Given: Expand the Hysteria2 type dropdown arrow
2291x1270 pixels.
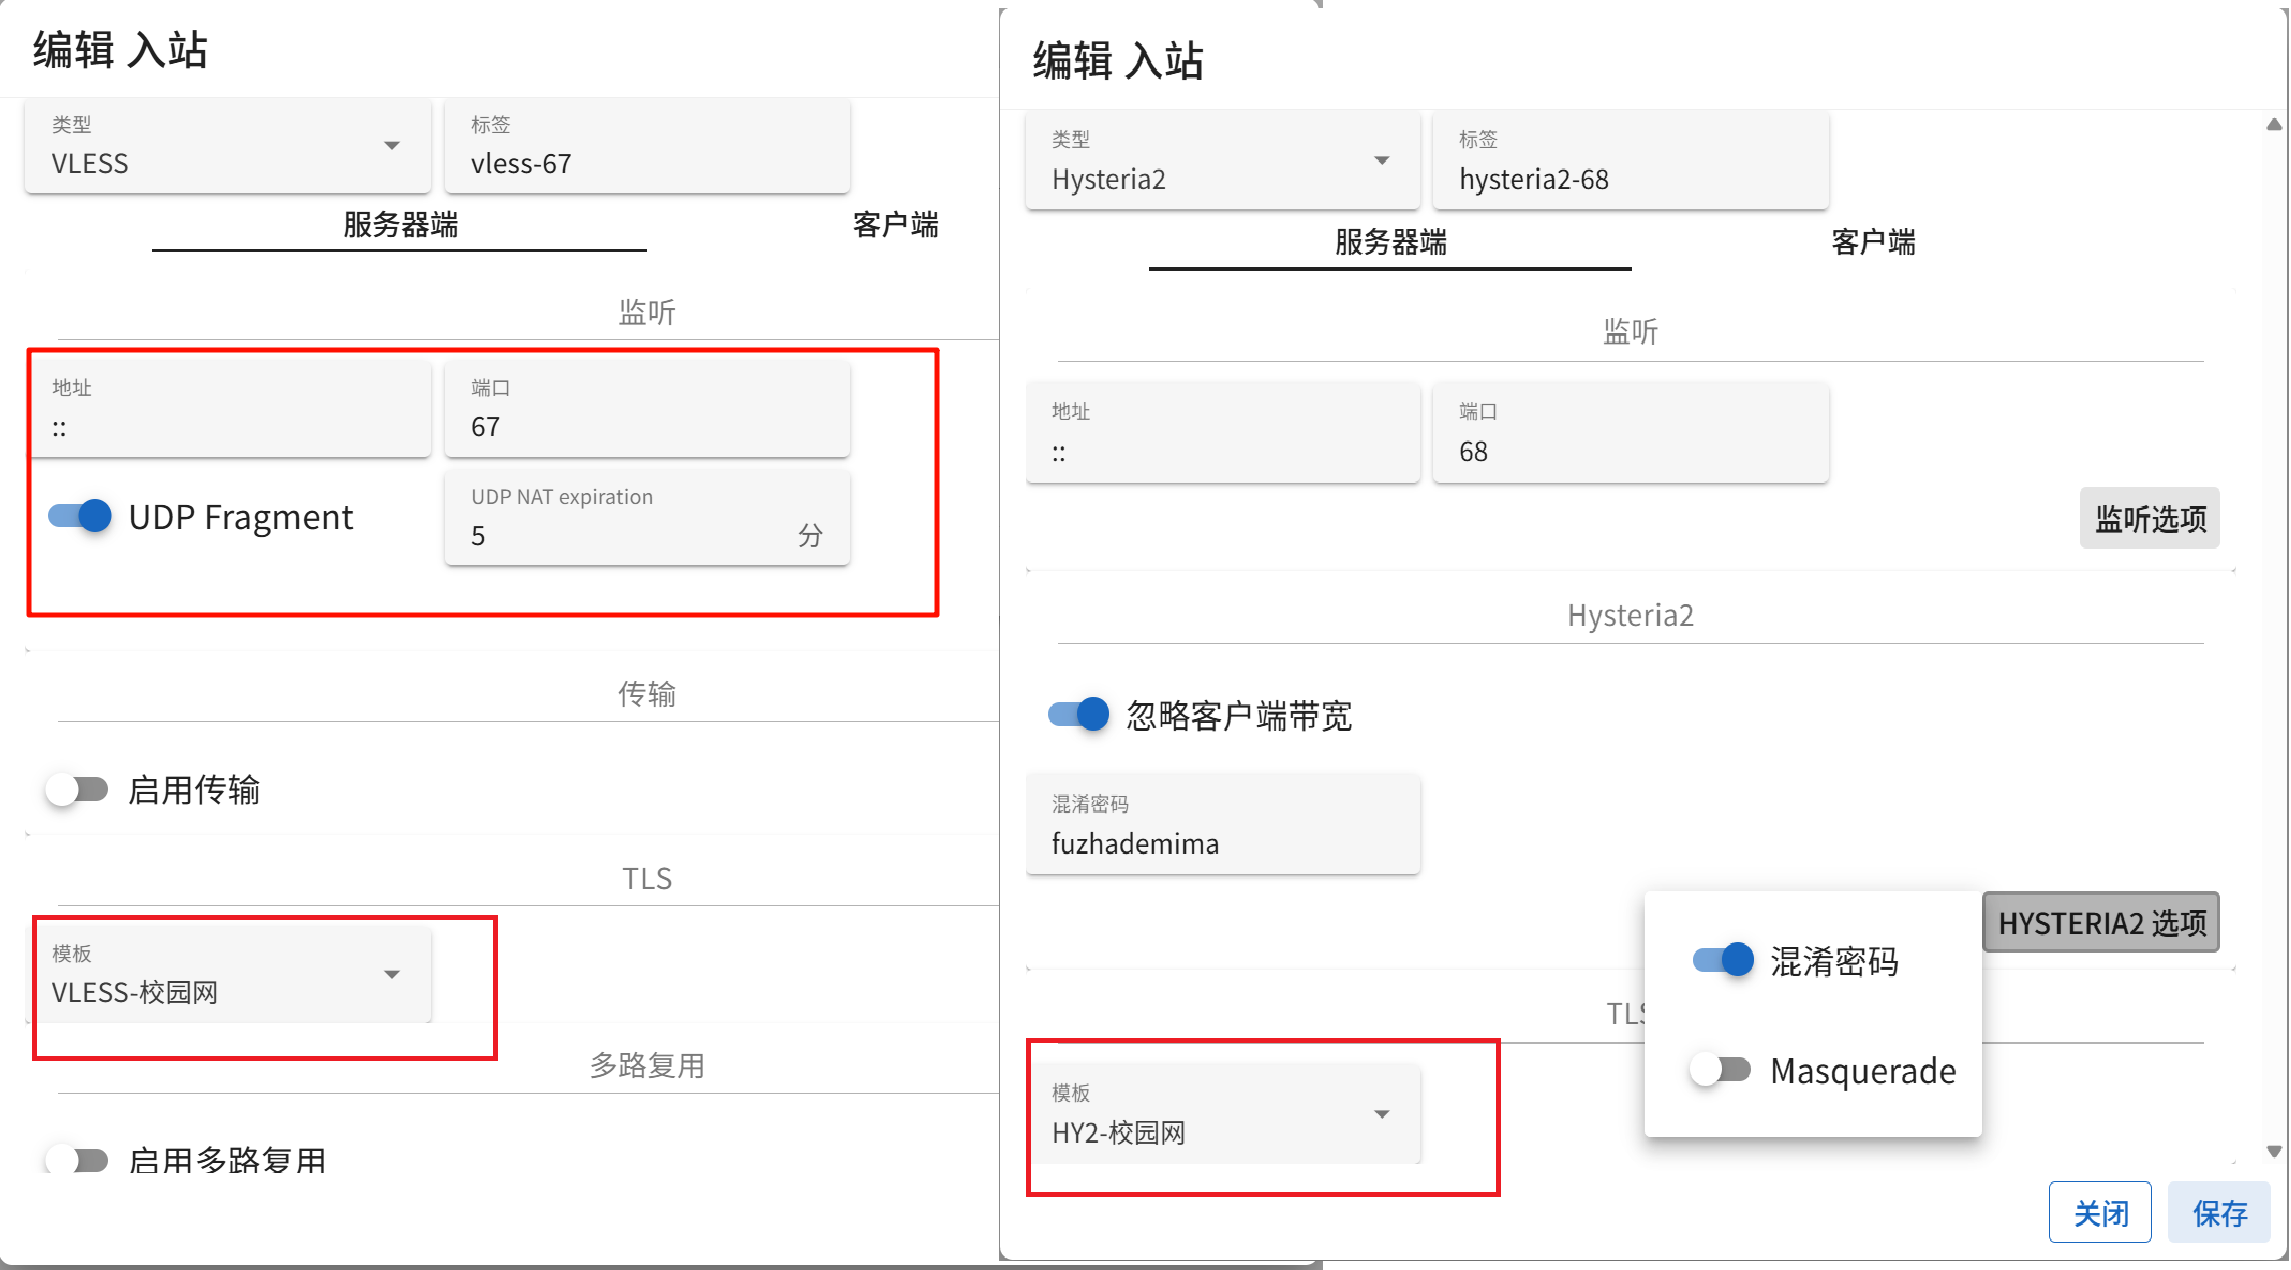Looking at the screenshot, I should click(x=1381, y=161).
